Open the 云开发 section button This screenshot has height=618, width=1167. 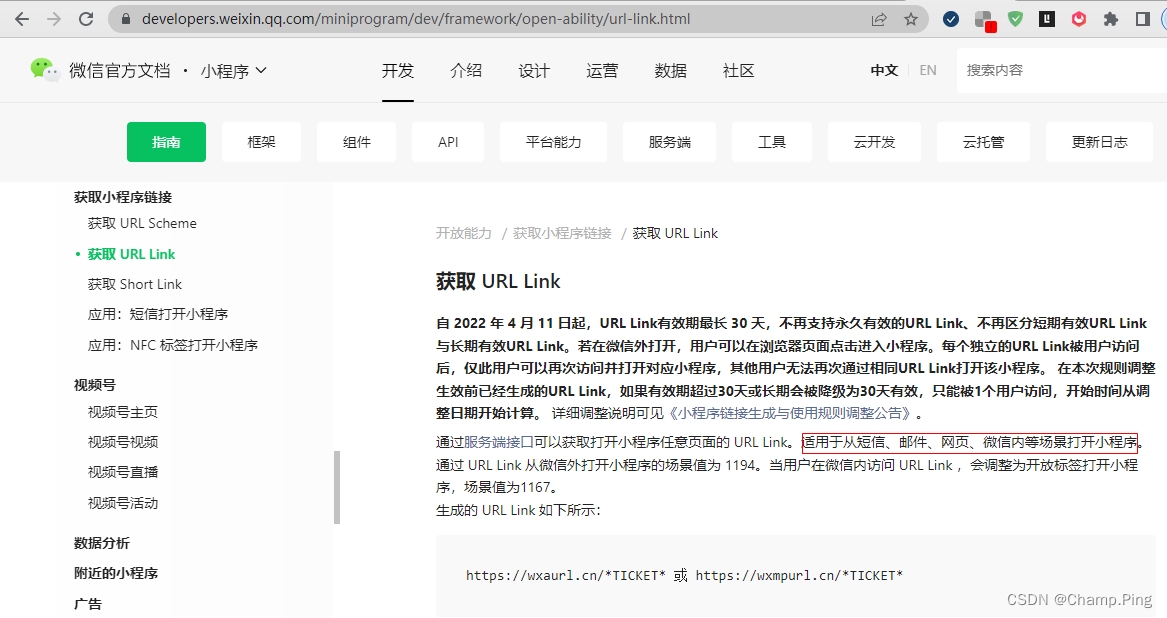[875, 142]
